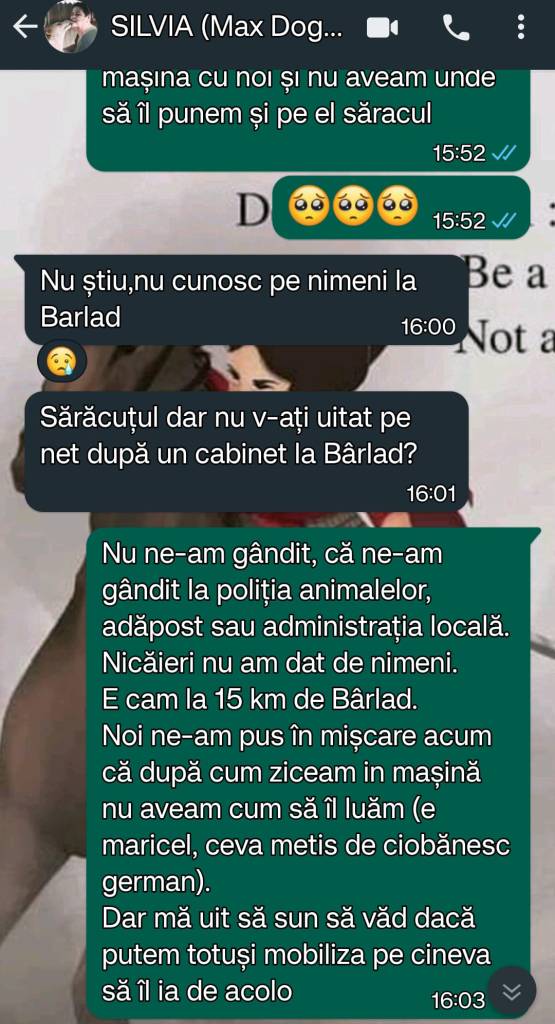
Task: Tap the first pleading-face emoji
Action: coord(308,206)
